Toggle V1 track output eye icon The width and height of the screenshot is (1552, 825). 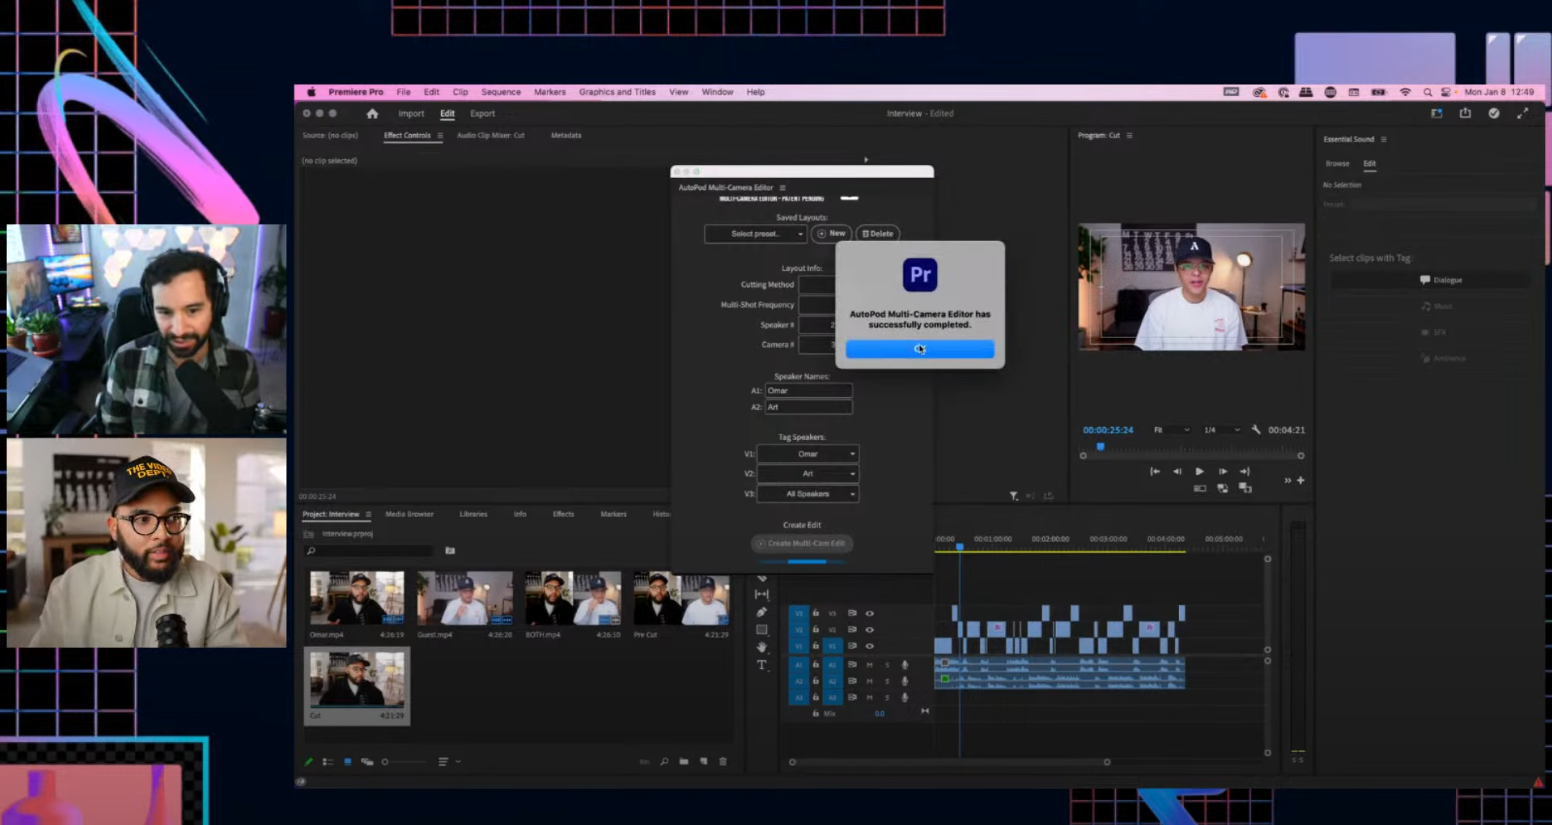coord(869,646)
